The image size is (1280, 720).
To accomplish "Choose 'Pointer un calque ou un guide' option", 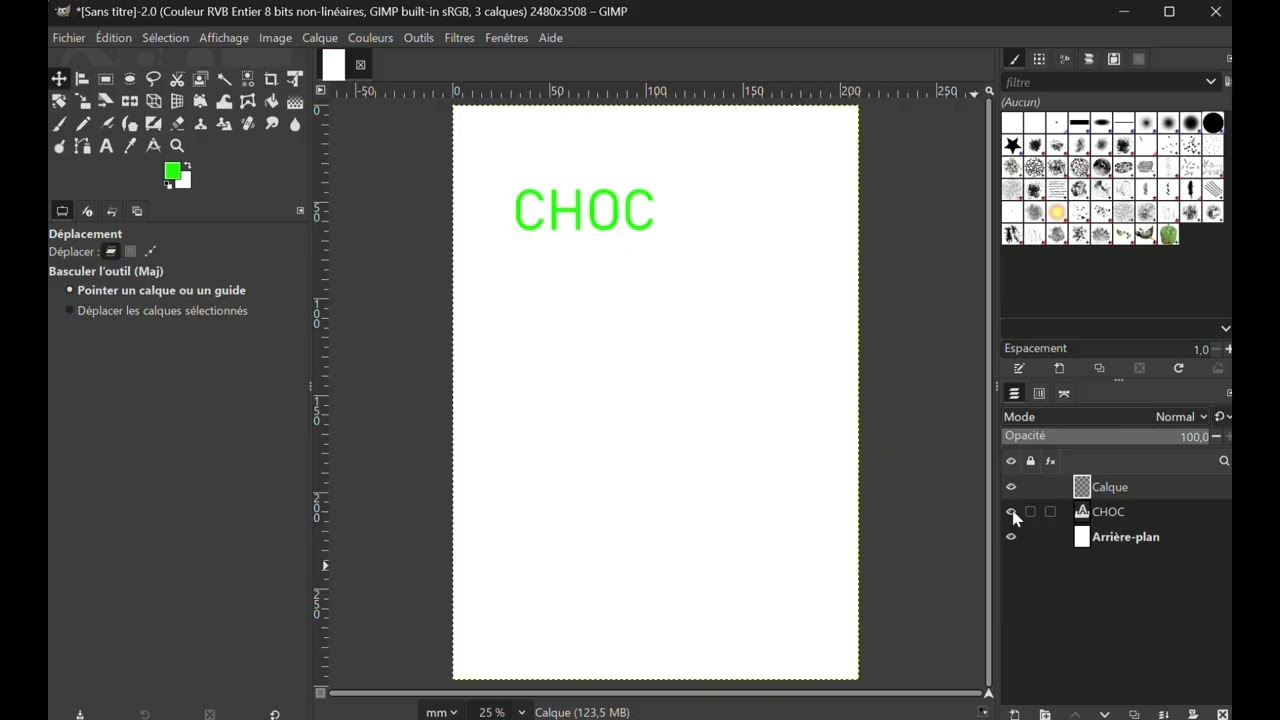I will [155, 290].
